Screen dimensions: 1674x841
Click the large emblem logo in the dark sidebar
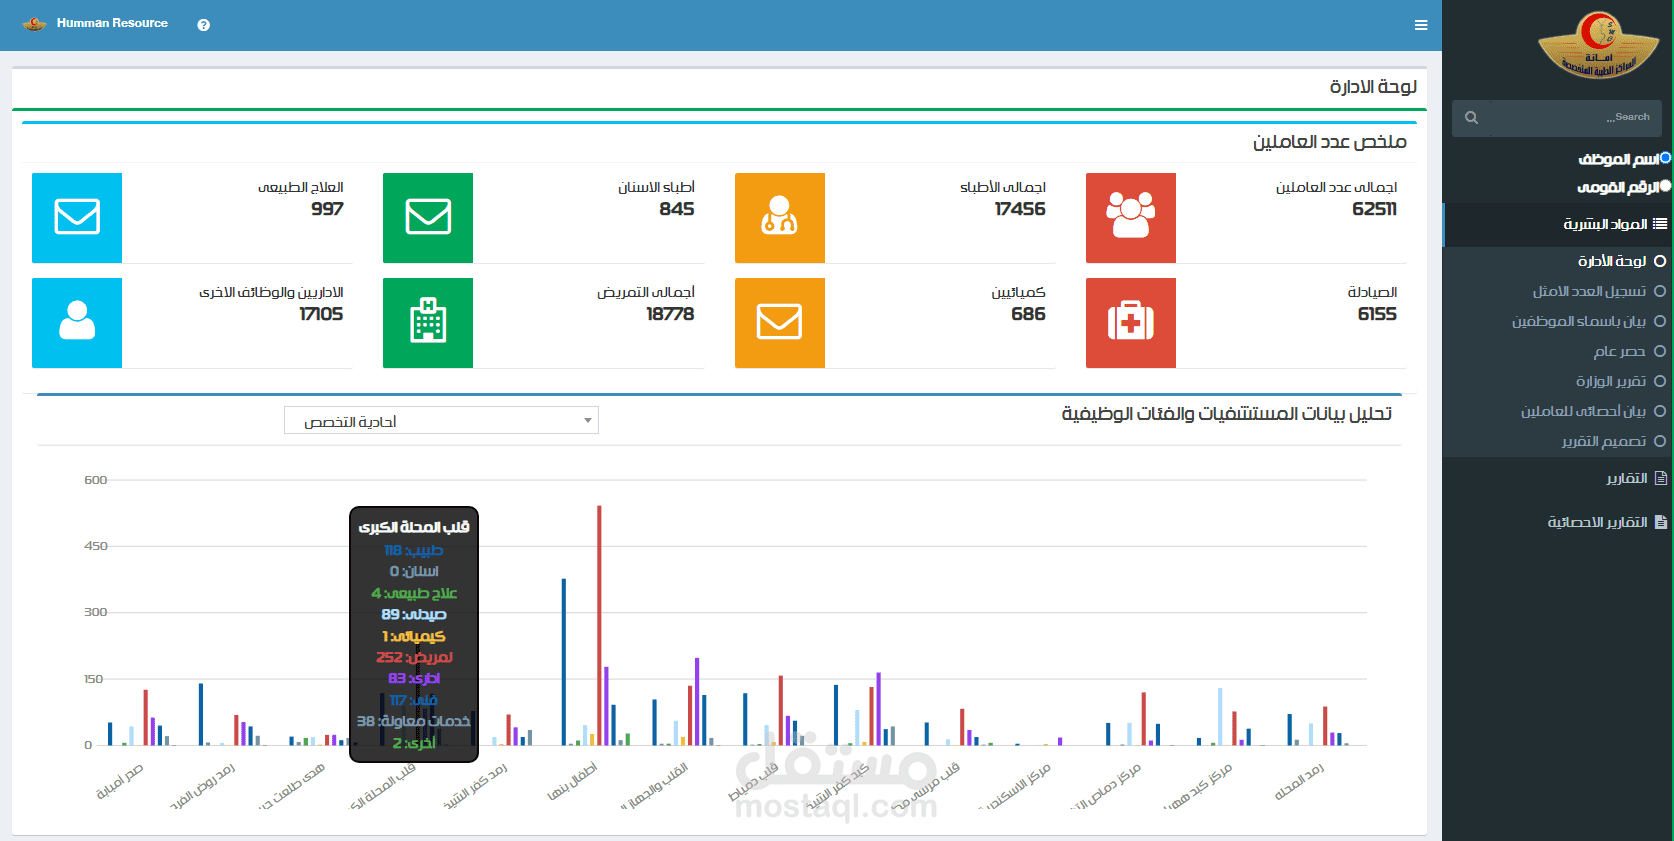click(1598, 46)
